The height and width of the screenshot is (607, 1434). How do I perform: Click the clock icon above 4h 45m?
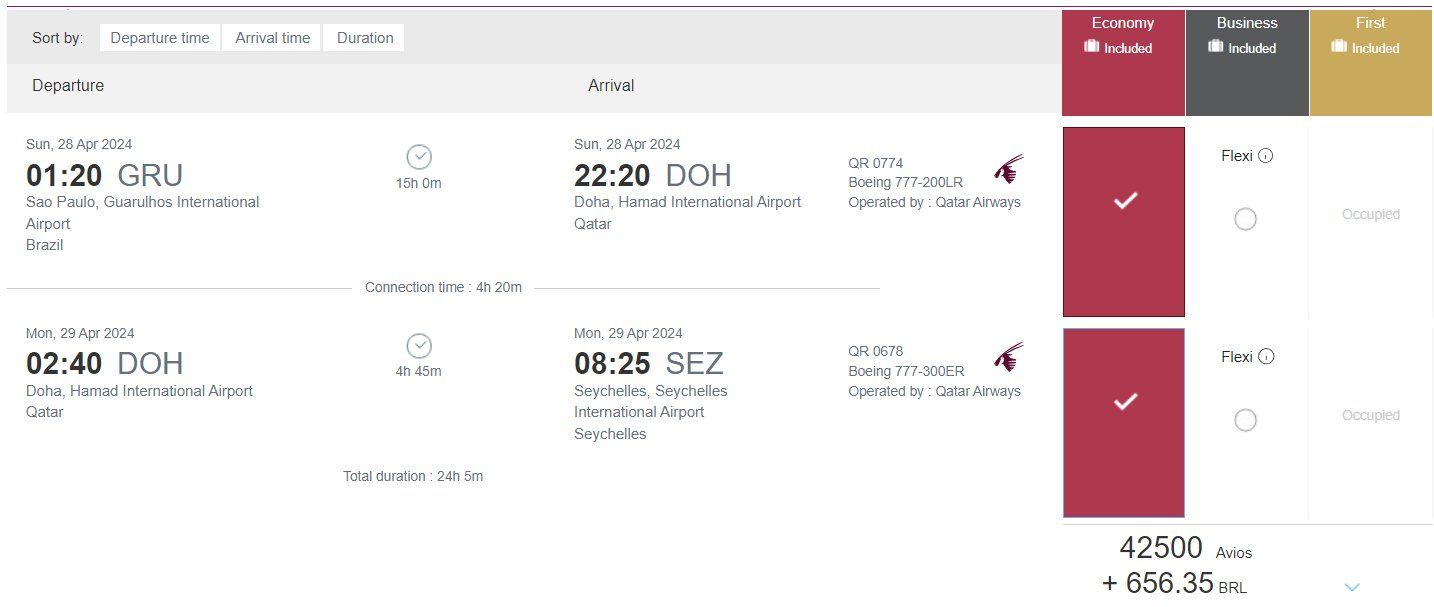[419, 346]
